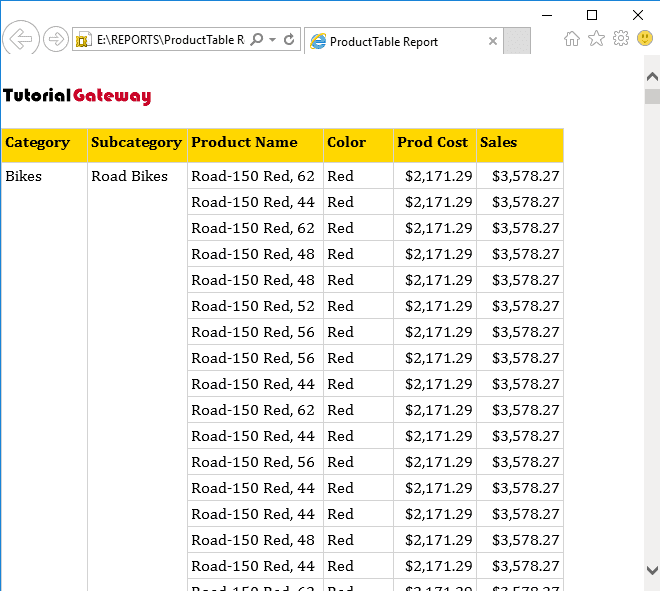The image size is (660, 591).
Task: Click the Color column header
Action: click(x=358, y=145)
